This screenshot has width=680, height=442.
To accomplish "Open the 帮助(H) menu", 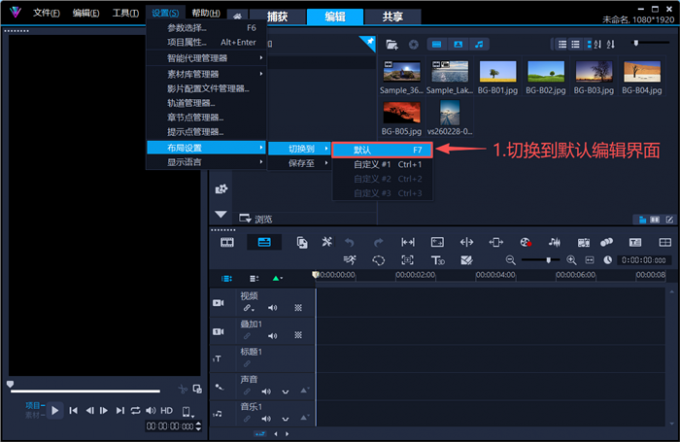I will coord(206,13).
